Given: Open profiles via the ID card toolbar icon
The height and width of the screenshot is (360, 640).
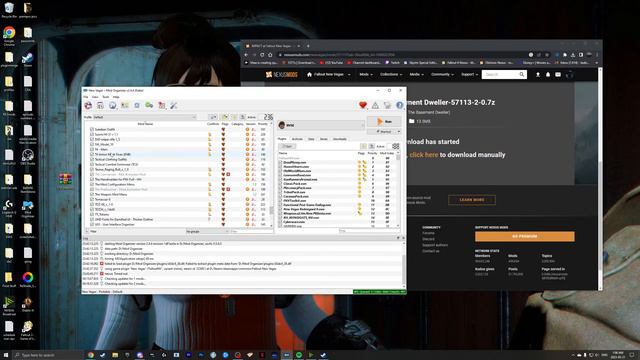Looking at the screenshot, I should coord(125,105).
